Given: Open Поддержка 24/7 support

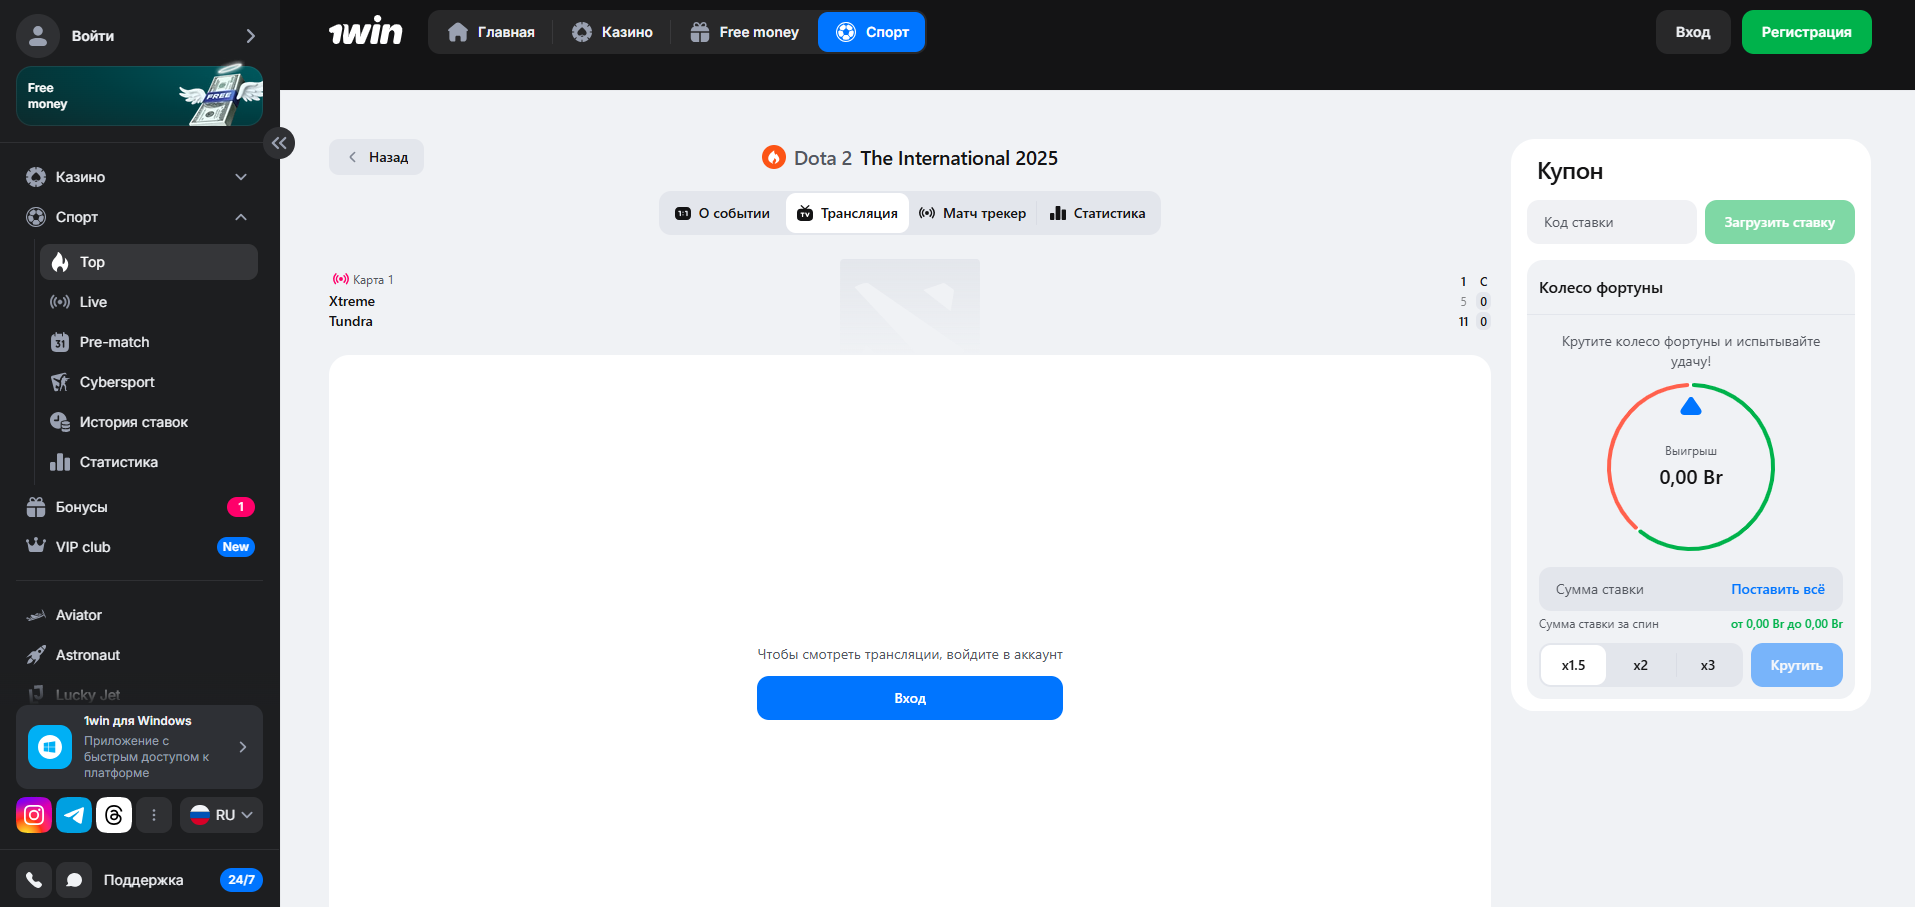Looking at the screenshot, I should pos(183,880).
